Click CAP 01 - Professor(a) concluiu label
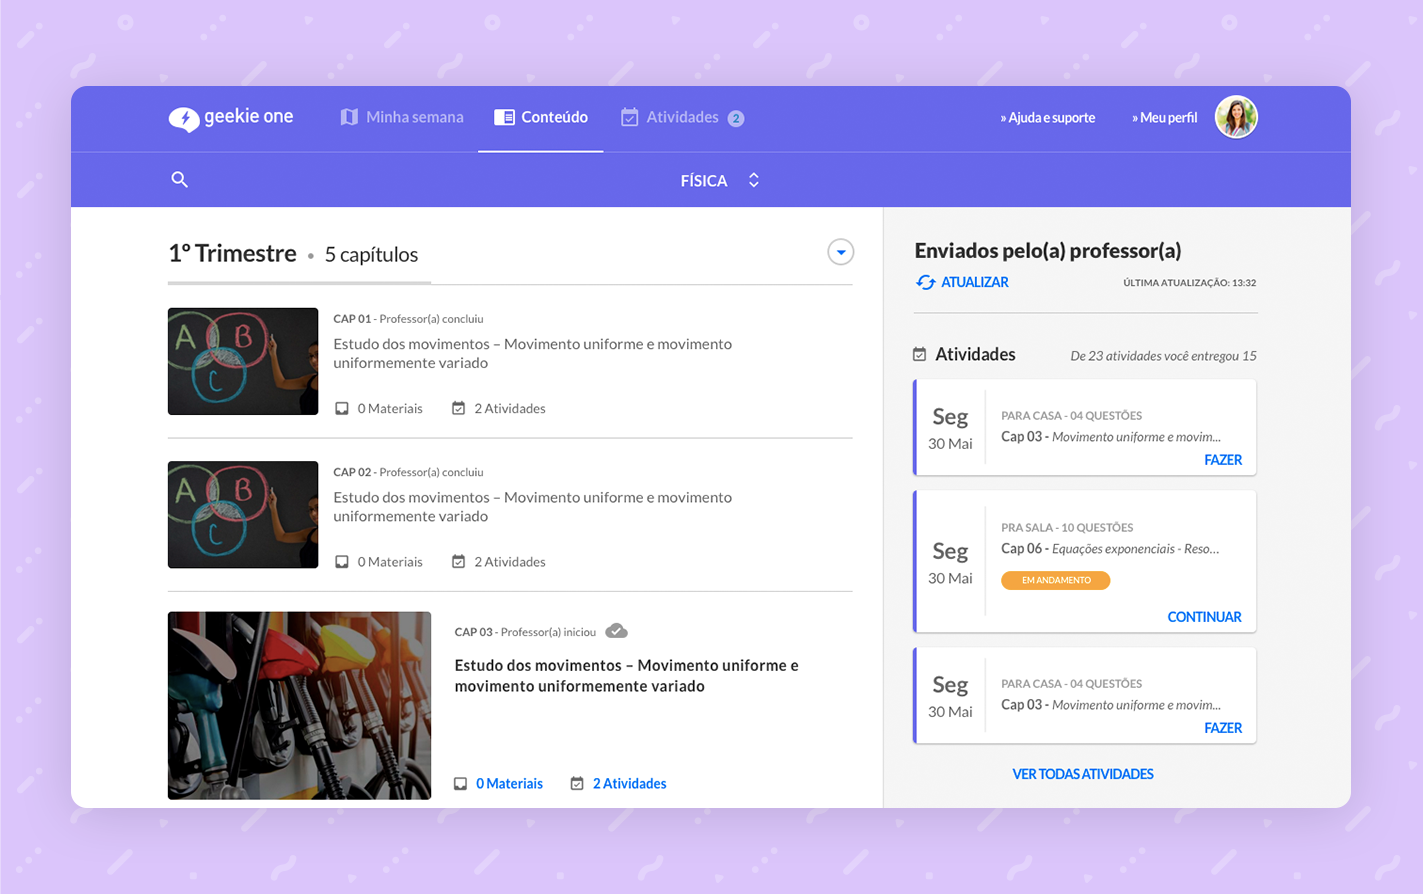1423x894 pixels. click(x=408, y=319)
